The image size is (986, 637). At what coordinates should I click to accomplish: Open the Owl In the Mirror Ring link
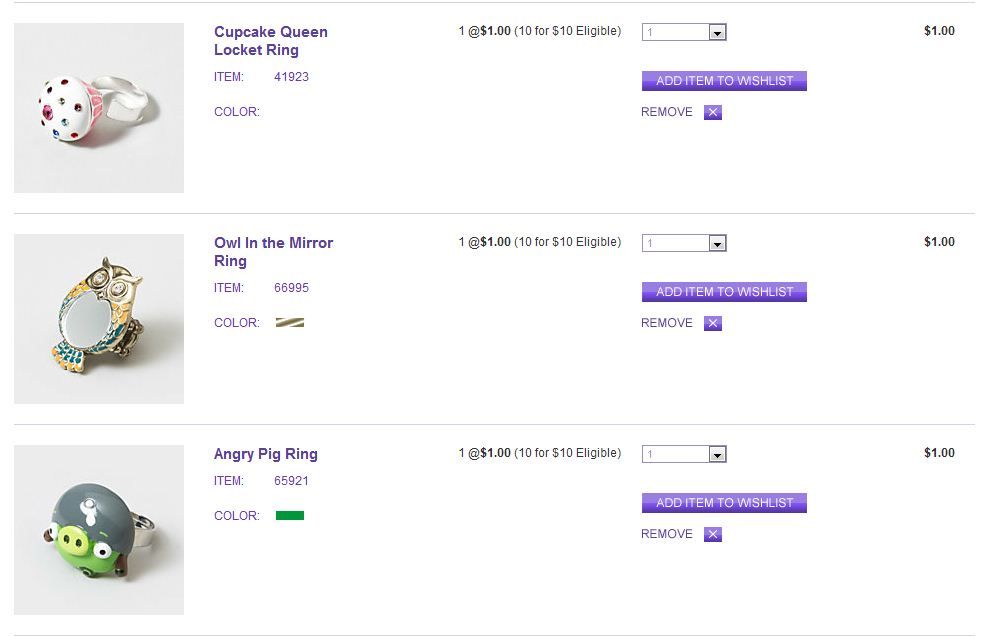[x=273, y=252]
